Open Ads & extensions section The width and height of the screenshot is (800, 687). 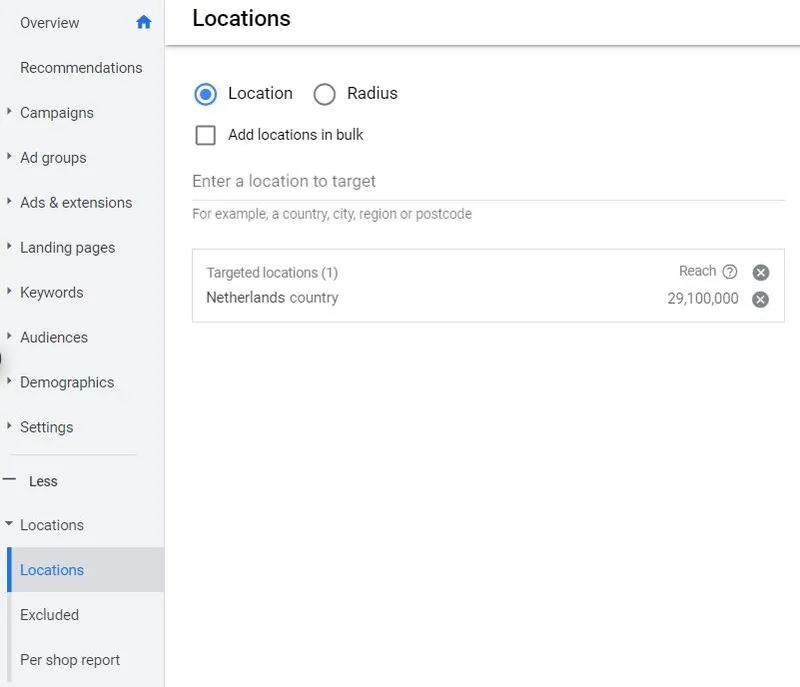pos(76,202)
